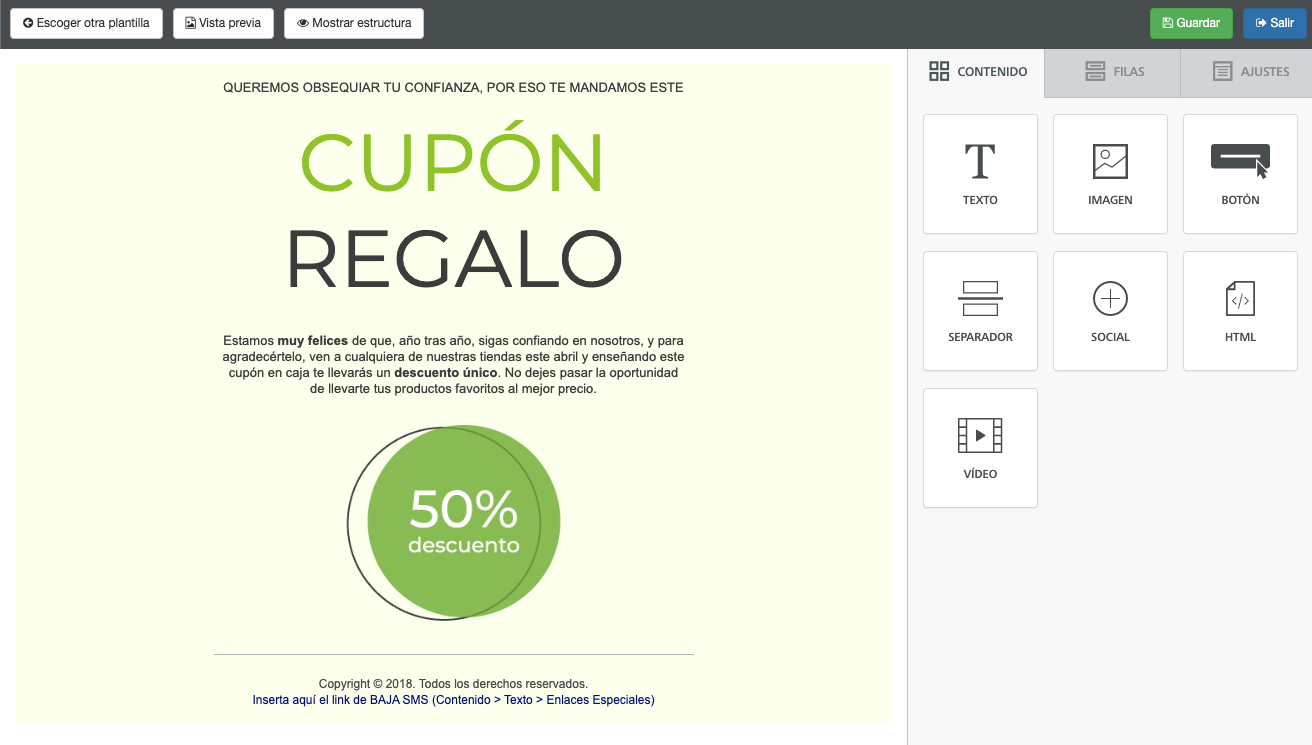Insert a Botón element

(1240, 173)
